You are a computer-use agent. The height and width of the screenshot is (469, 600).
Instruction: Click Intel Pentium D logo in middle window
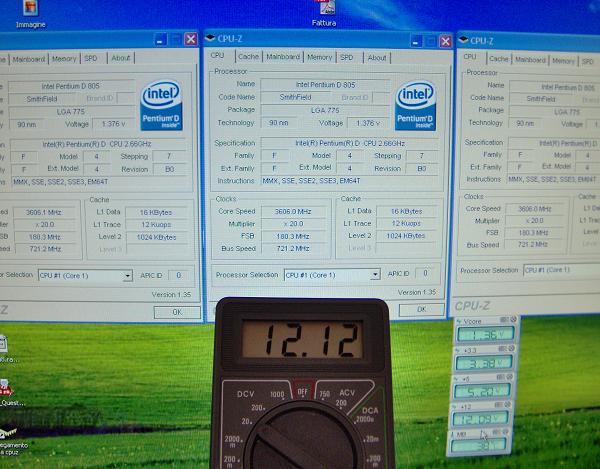pyautogui.click(x=414, y=103)
